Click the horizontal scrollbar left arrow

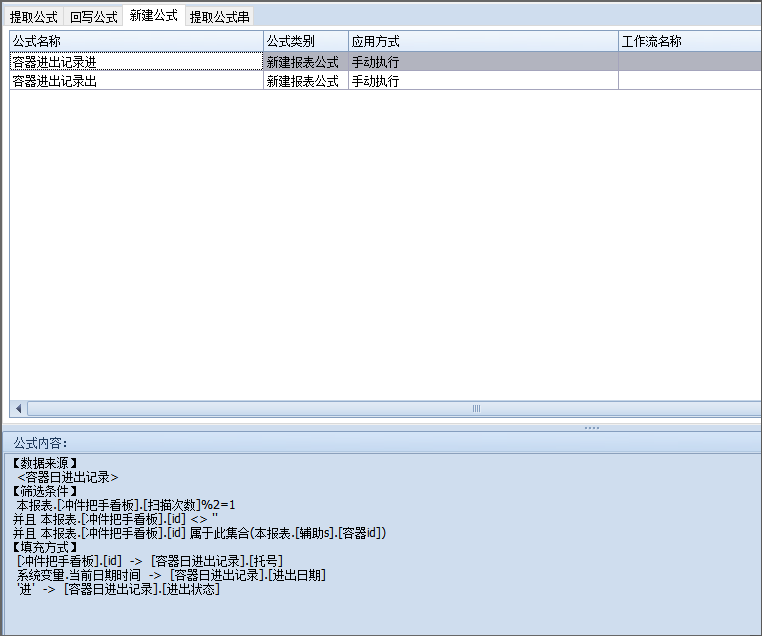[18, 409]
